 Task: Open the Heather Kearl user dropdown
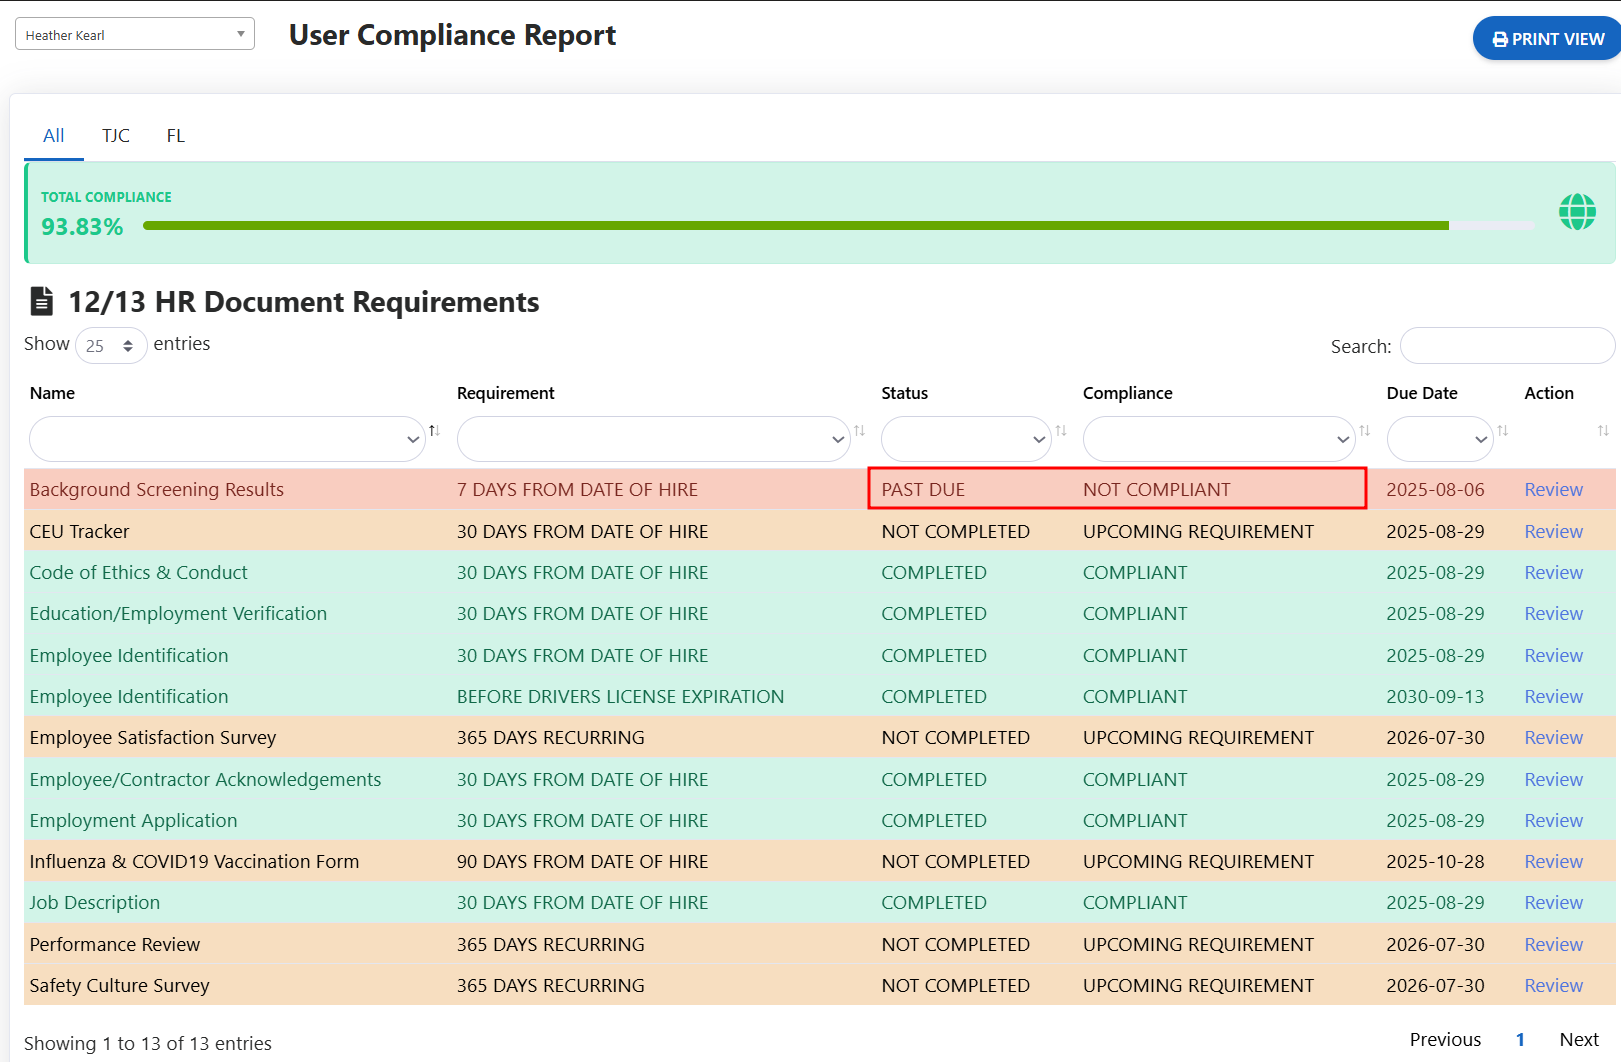click(135, 34)
